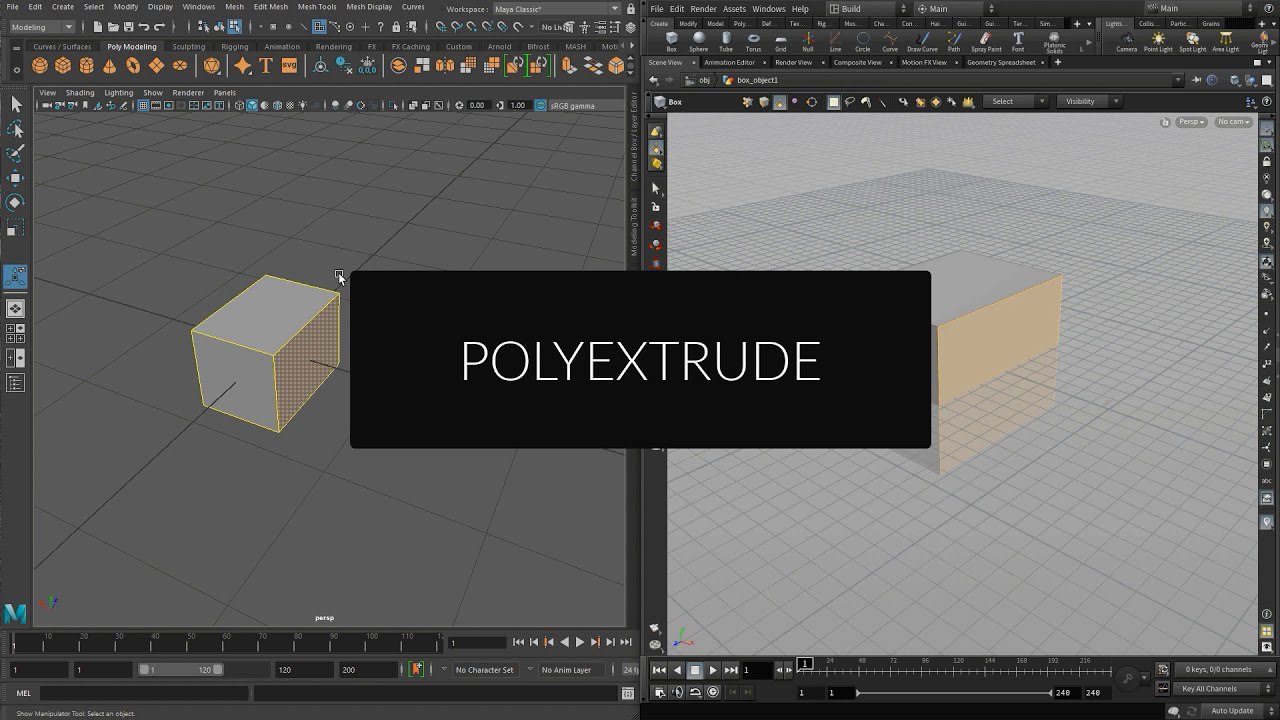Select the Maya poly sphere shelf icon

[x=40, y=66]
